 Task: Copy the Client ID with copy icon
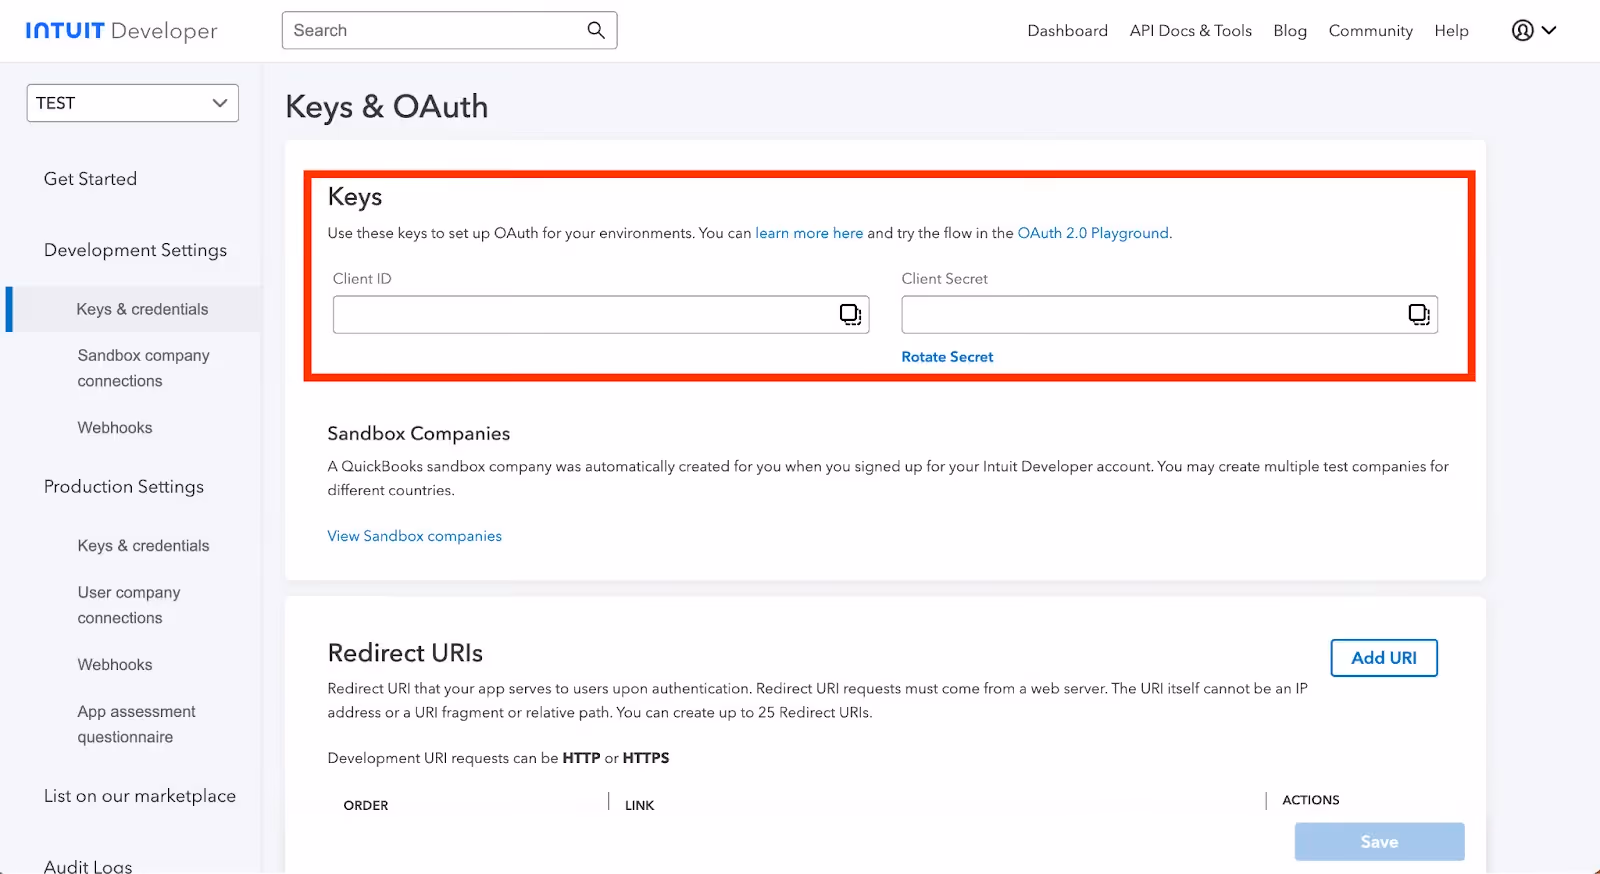[x=850, y=315]
